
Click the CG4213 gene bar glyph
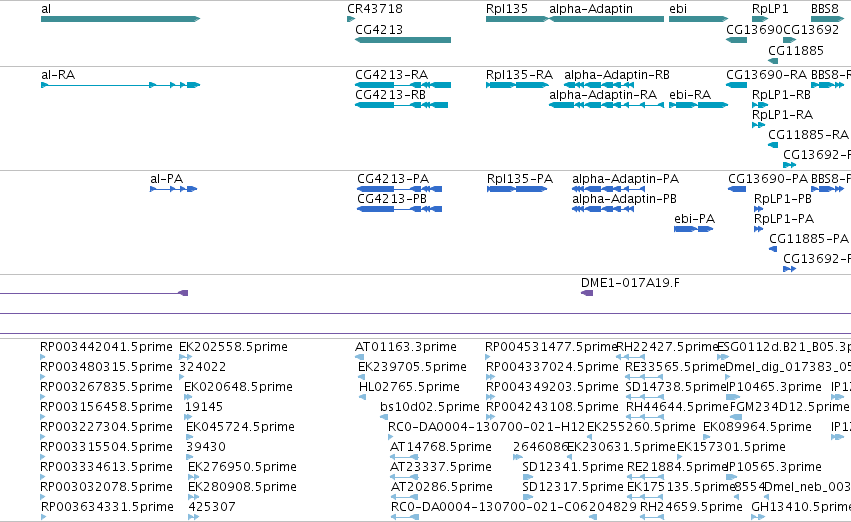(x=403, y=40)
